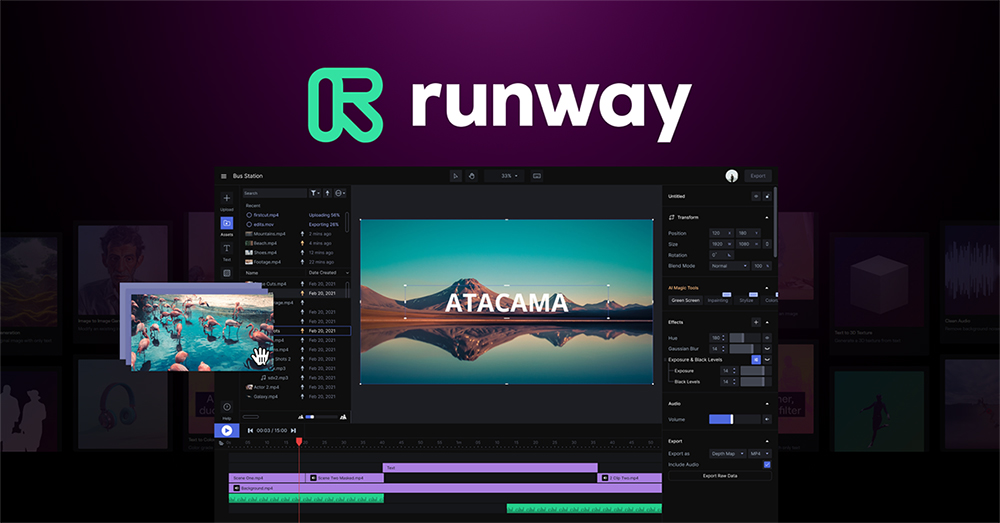Adjust the Volume slider
Screen dimensions: 1000x523
(735, 420)
